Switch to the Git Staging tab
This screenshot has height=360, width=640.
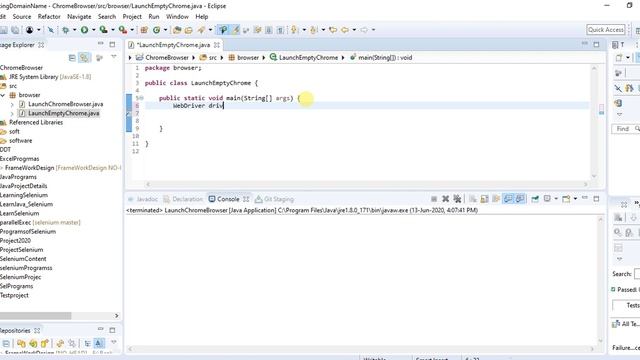coord(274,199)
